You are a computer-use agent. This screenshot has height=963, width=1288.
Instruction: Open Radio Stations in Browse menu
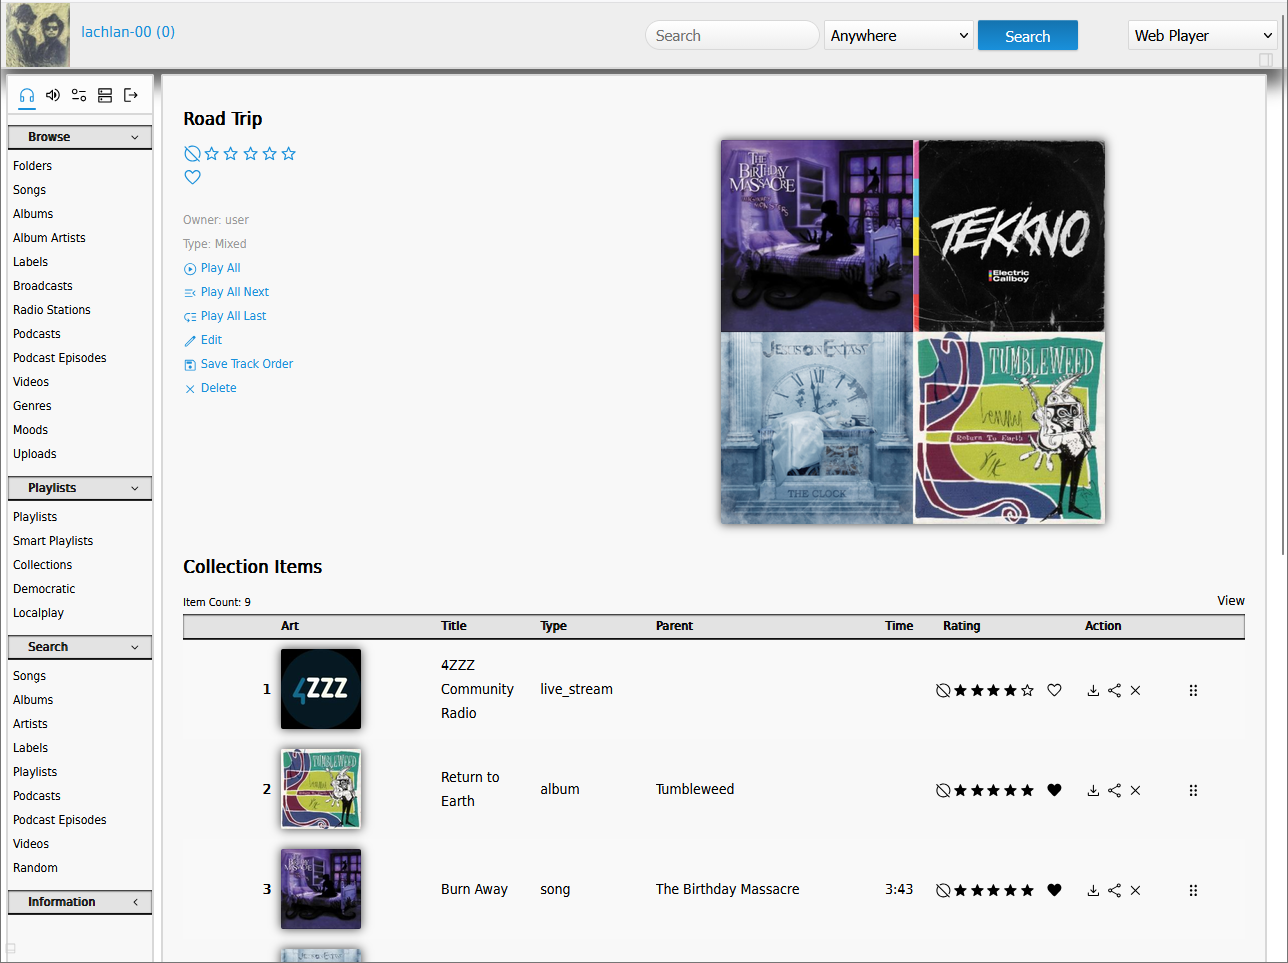(52, 310)
